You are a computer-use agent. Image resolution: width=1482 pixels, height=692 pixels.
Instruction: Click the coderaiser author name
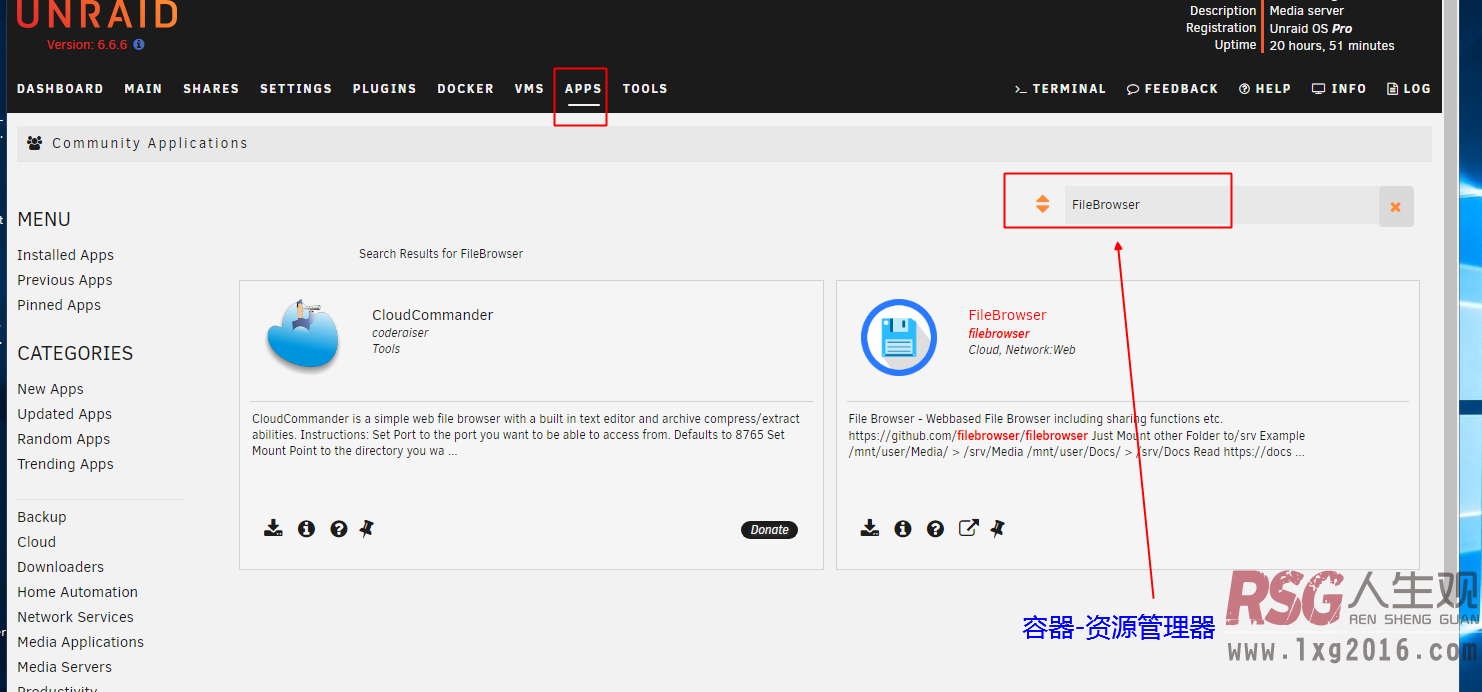(400, 333)
